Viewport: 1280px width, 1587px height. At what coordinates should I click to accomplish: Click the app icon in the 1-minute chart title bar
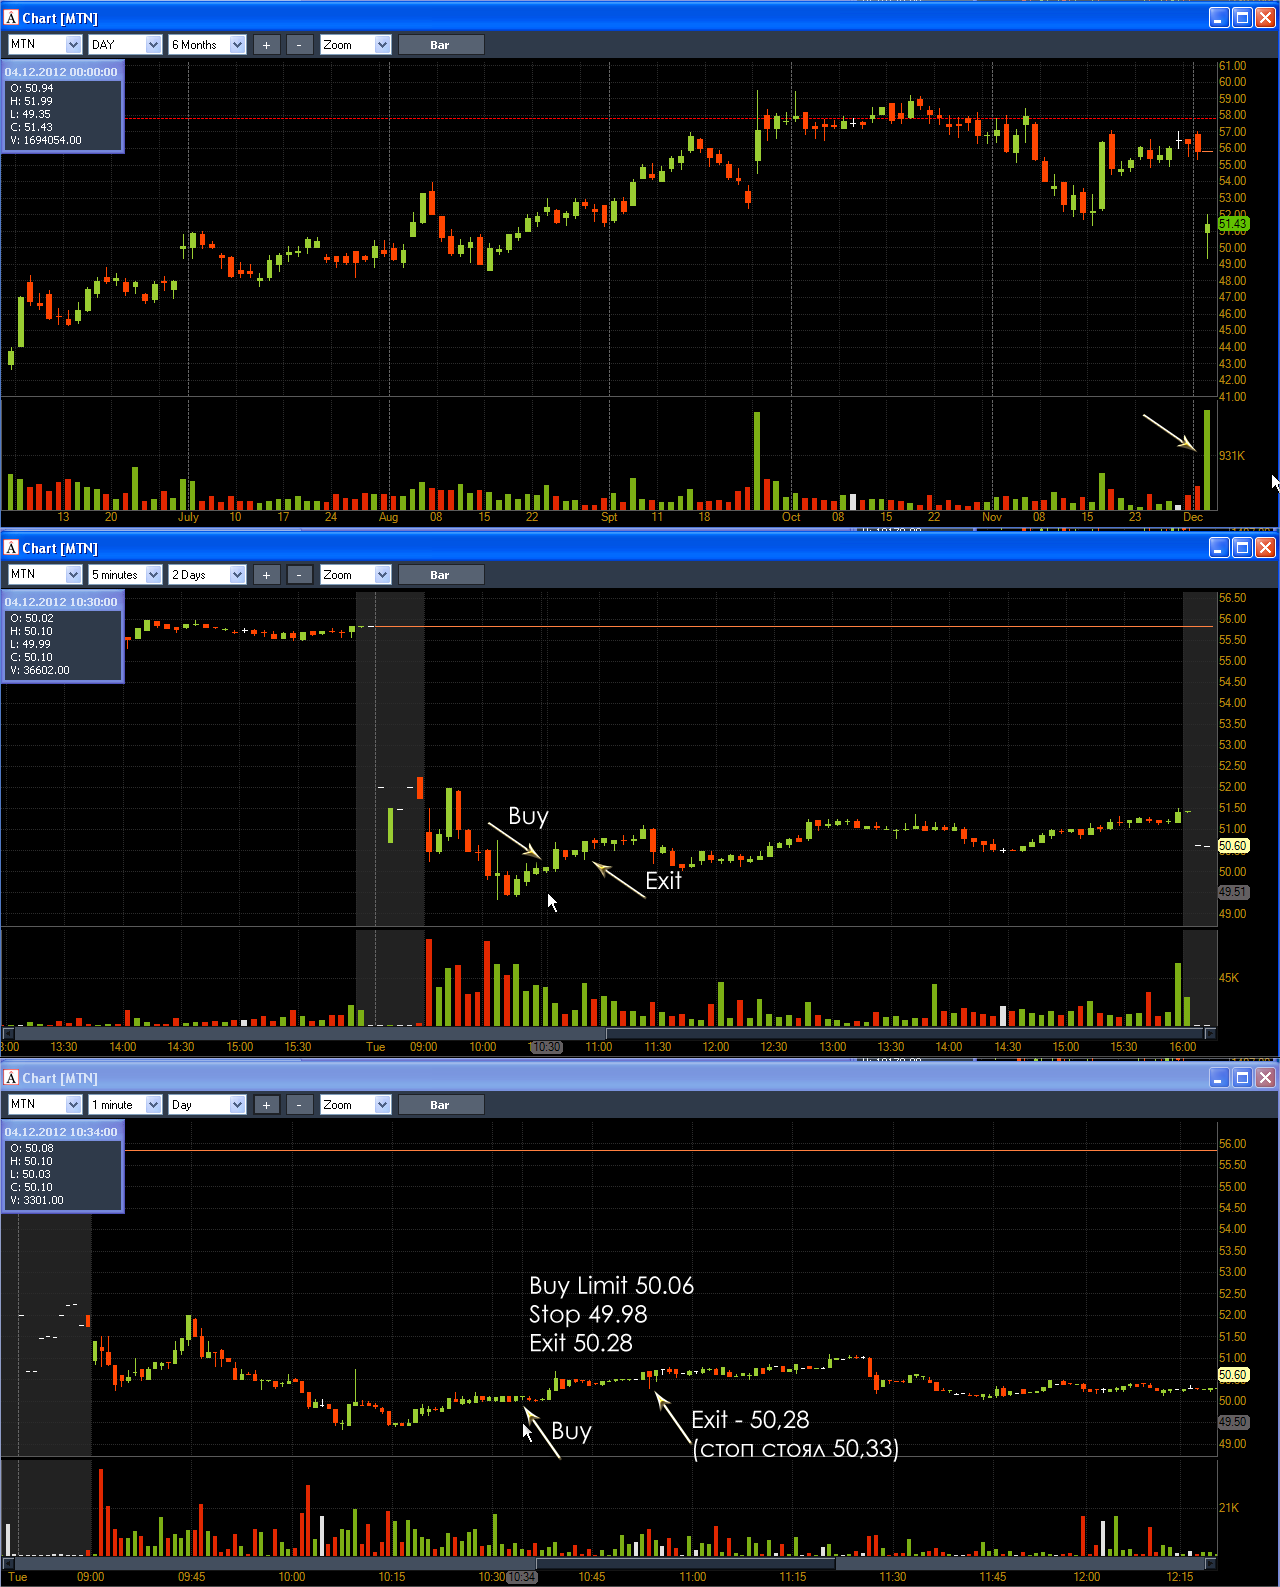tap(12, 1077)
